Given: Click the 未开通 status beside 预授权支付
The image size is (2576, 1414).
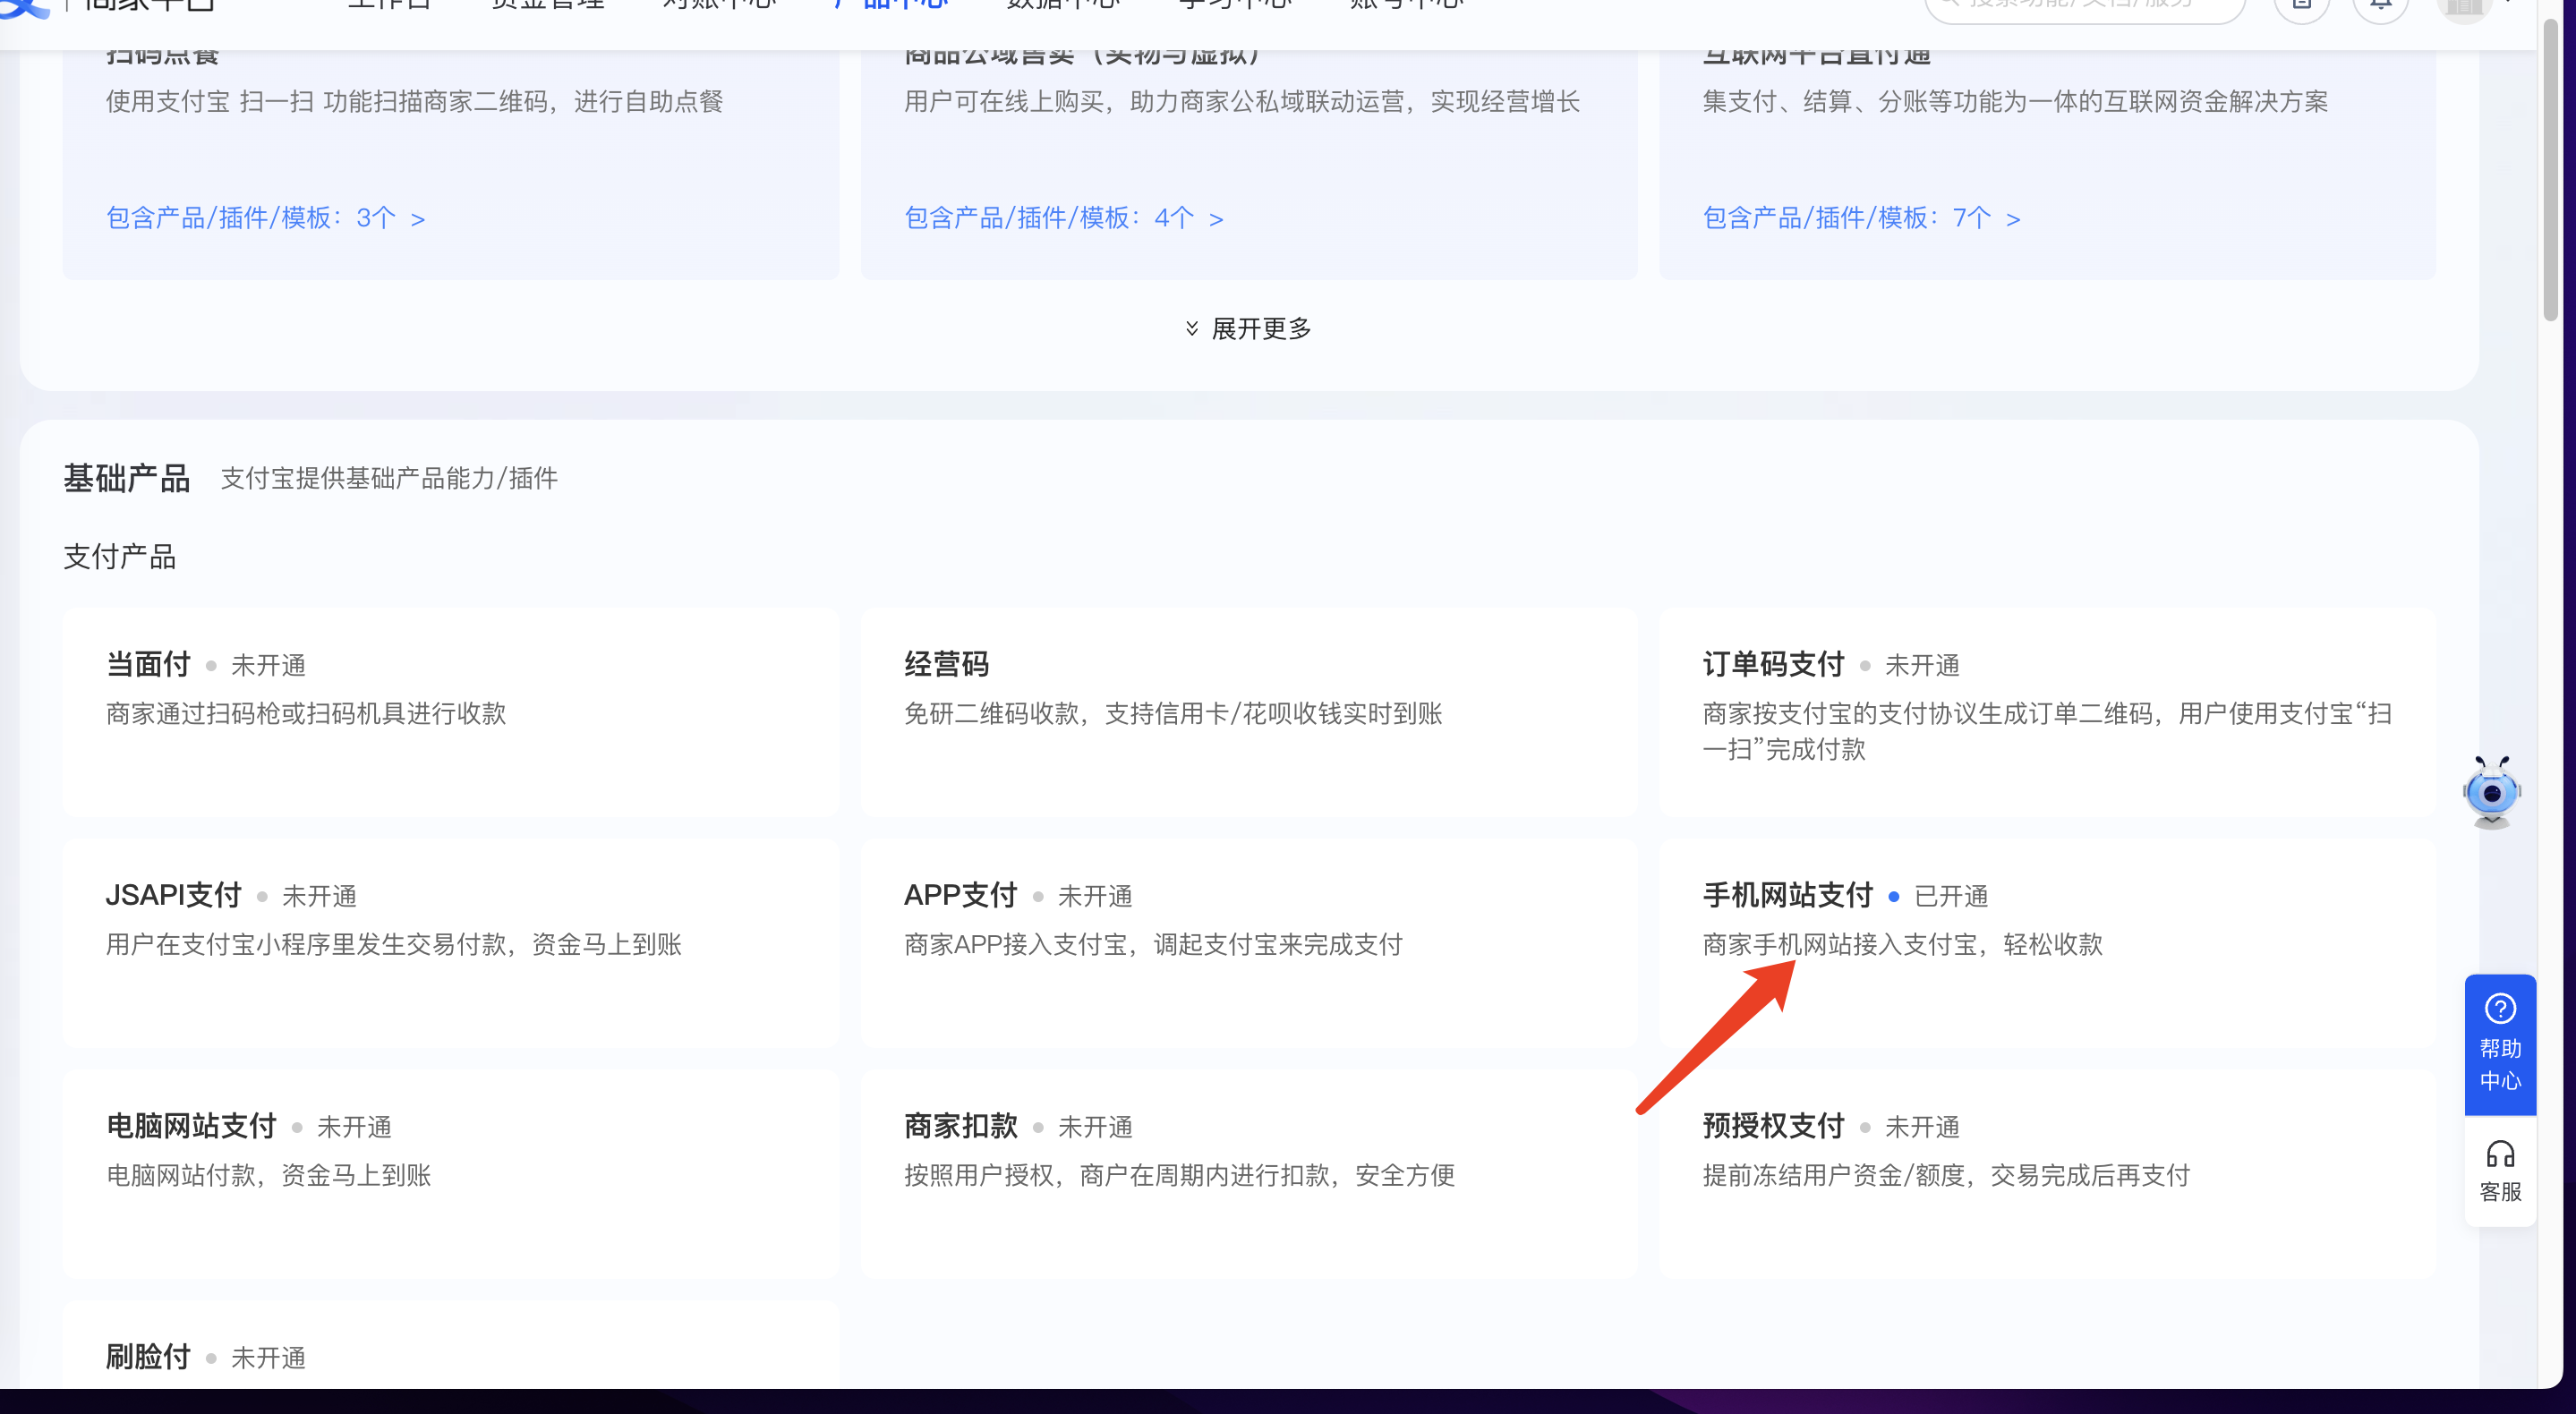Looking at the screenshot, I should 1922,1127.
